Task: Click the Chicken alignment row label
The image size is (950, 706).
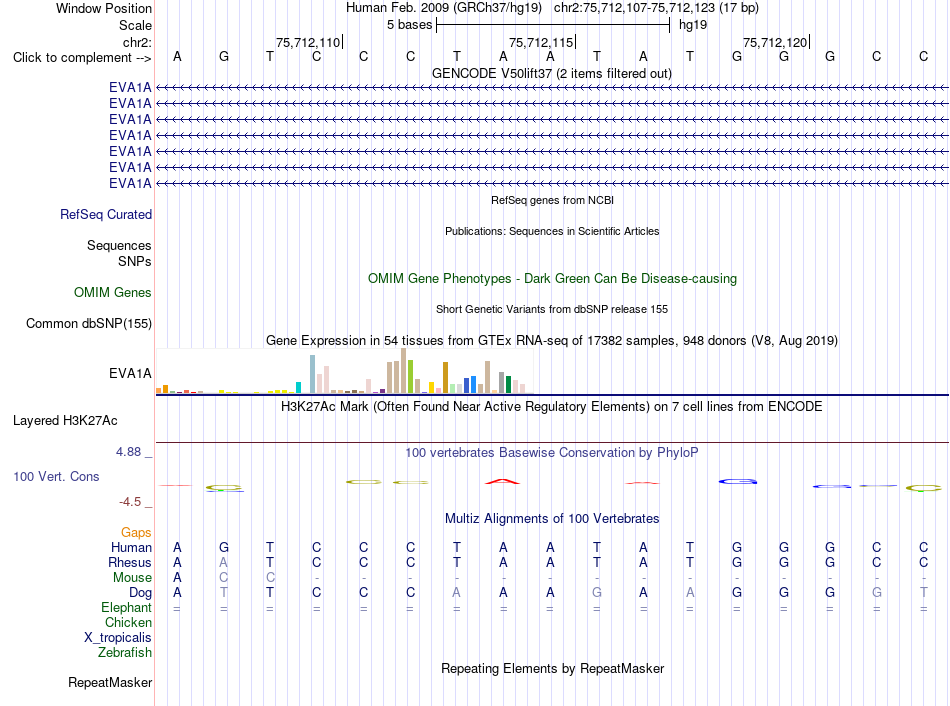Action: coord(128,623)
